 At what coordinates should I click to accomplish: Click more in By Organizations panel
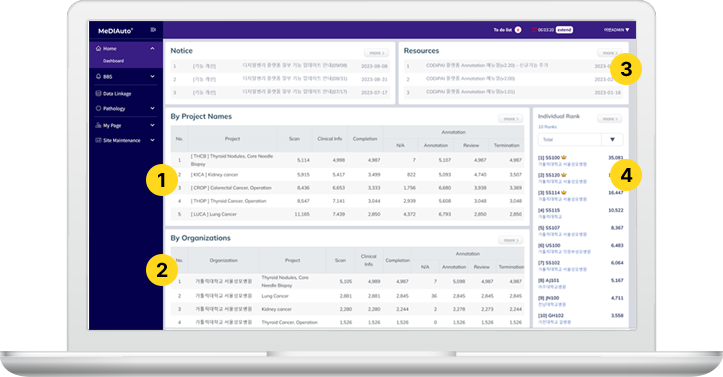510,240
